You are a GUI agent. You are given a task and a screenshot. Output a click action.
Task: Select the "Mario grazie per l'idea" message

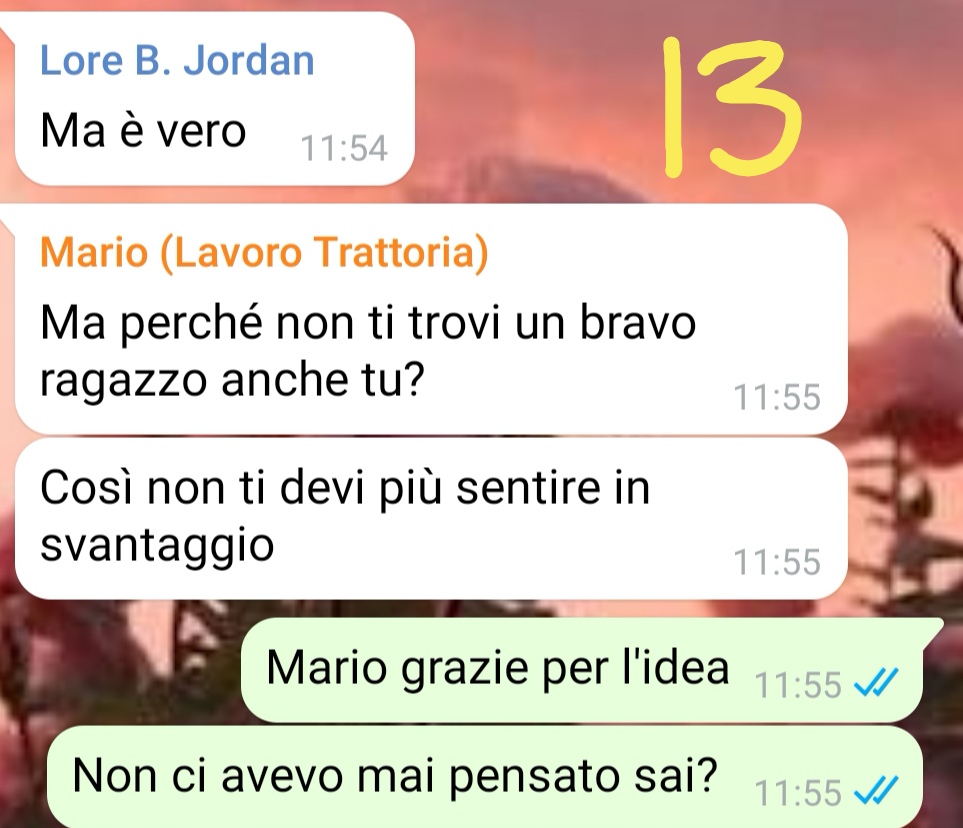[583, 670]
